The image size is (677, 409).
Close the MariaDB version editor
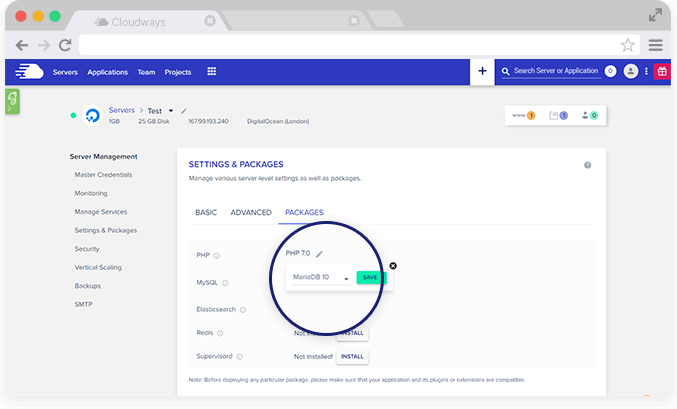[x=392, y=265]
